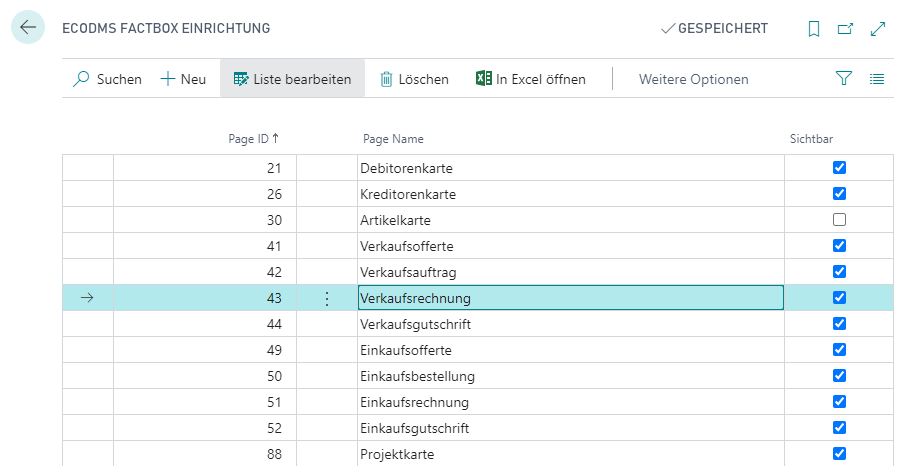Click Page ID cell 42
The height and width of the screenshot is (466, 921).
tap(204, 272)
